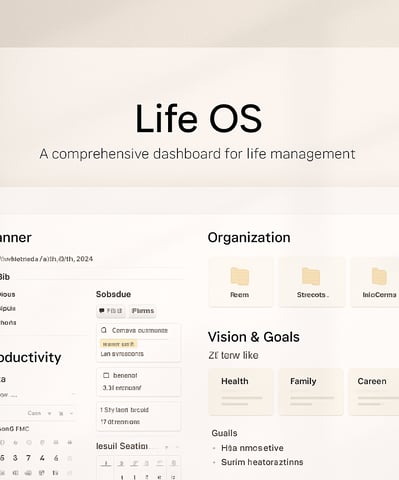The height and width of the screenshot is (480, 399).
Task: Select the 'Surim heatoraztinns' bullet item
Action: point(262,462)
